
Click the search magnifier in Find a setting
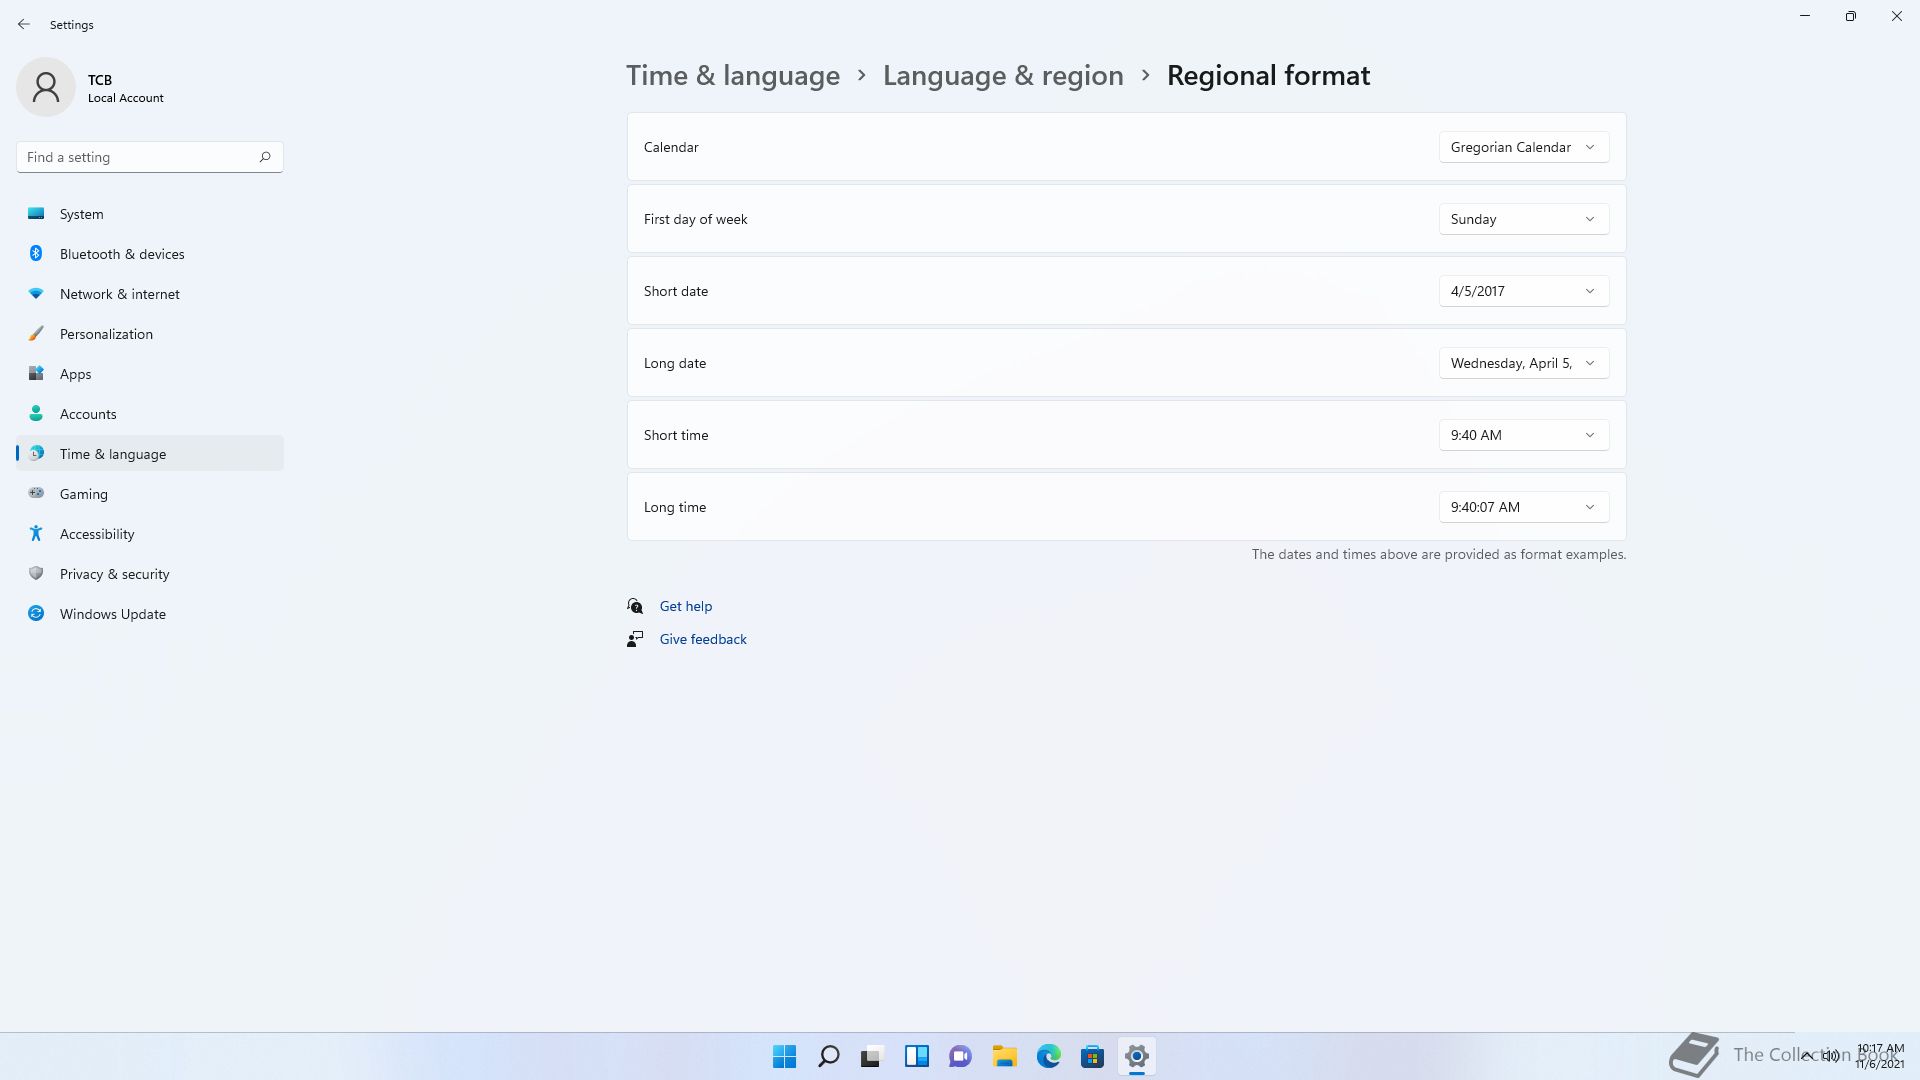click(x=265, y=157)
